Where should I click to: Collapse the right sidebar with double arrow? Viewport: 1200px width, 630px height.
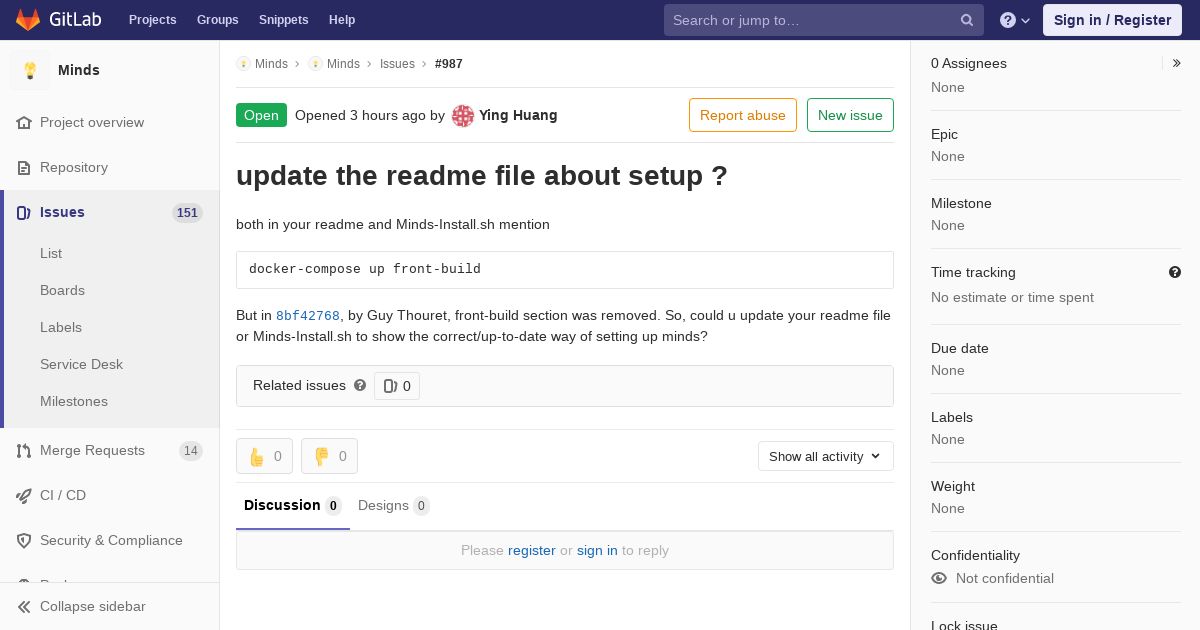1177,63
